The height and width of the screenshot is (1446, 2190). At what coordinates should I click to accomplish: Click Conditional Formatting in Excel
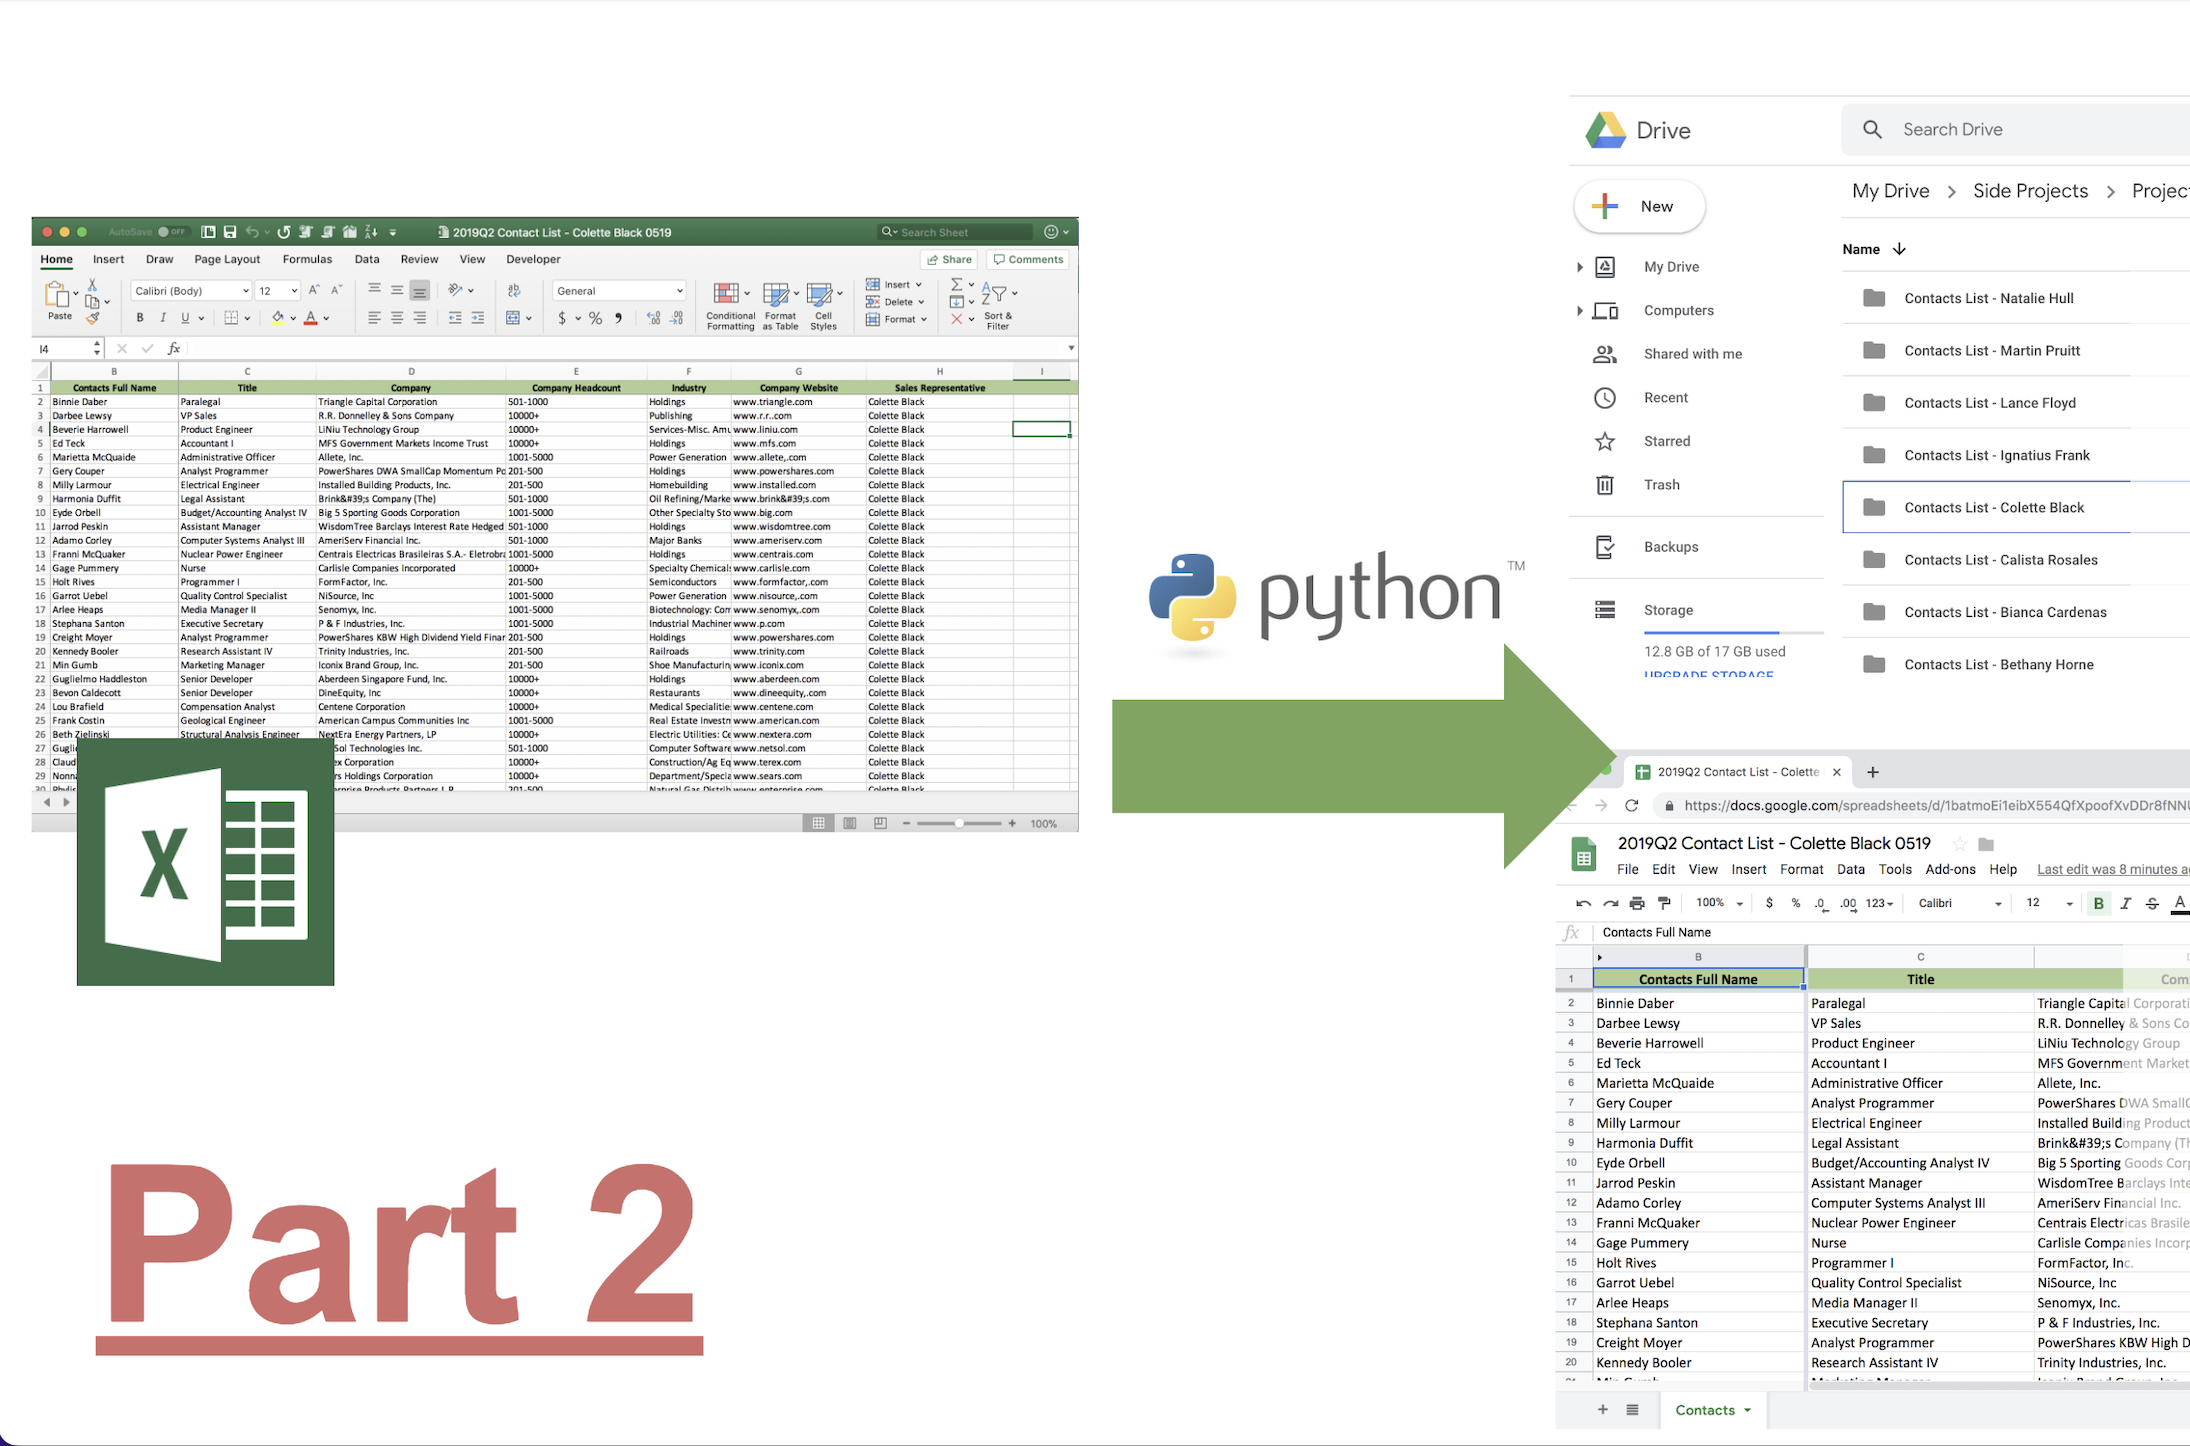coord(730,305)
